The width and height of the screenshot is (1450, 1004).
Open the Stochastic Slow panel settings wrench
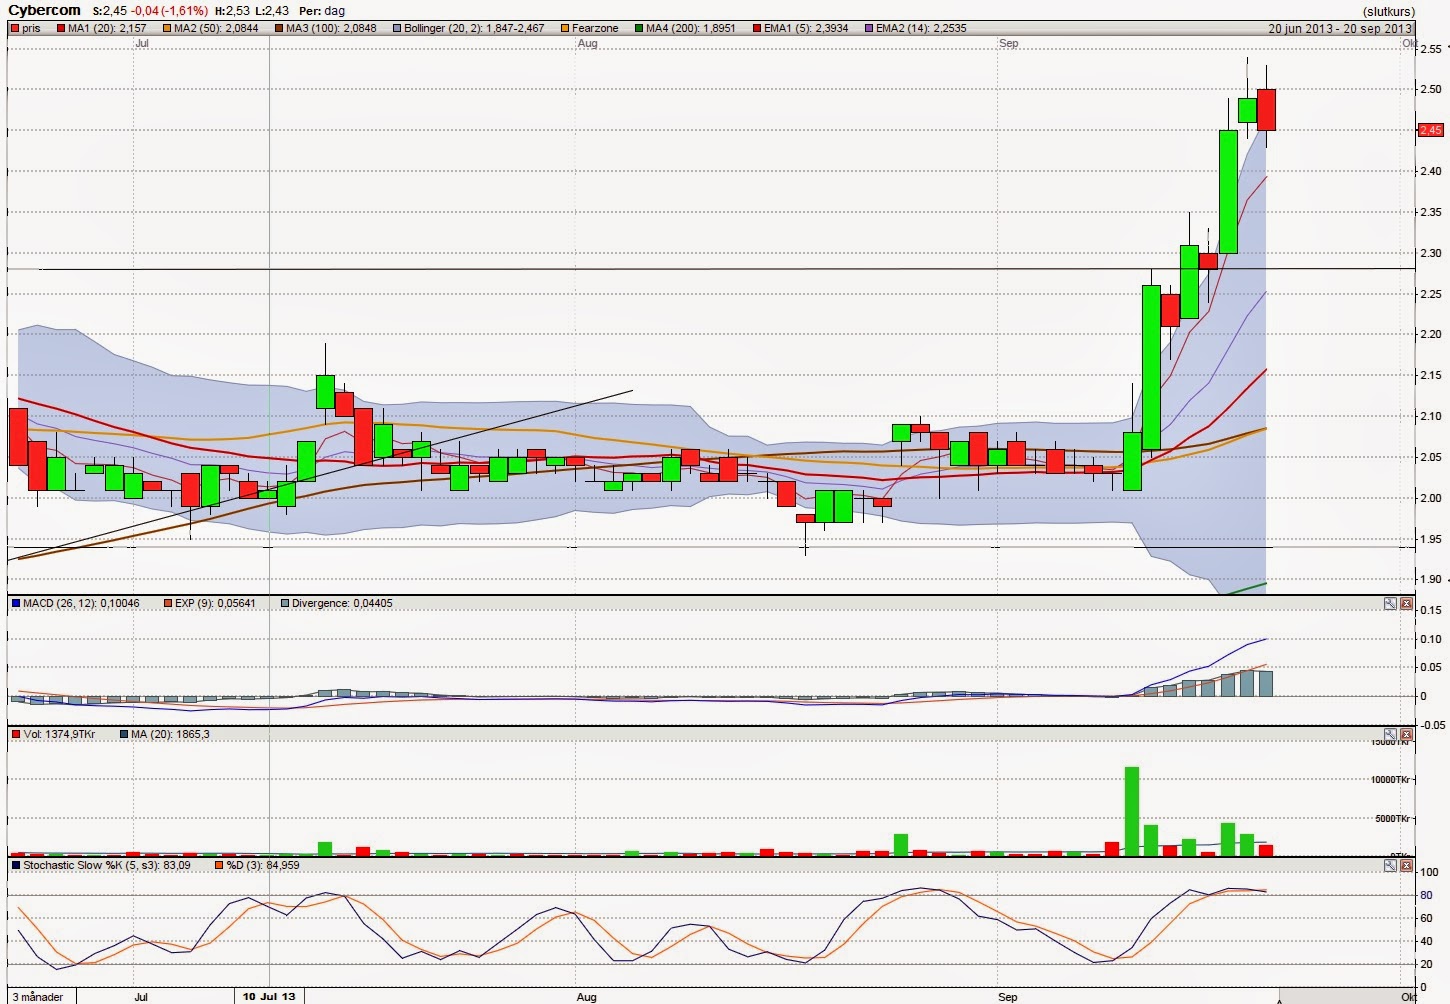point(1390,865)
